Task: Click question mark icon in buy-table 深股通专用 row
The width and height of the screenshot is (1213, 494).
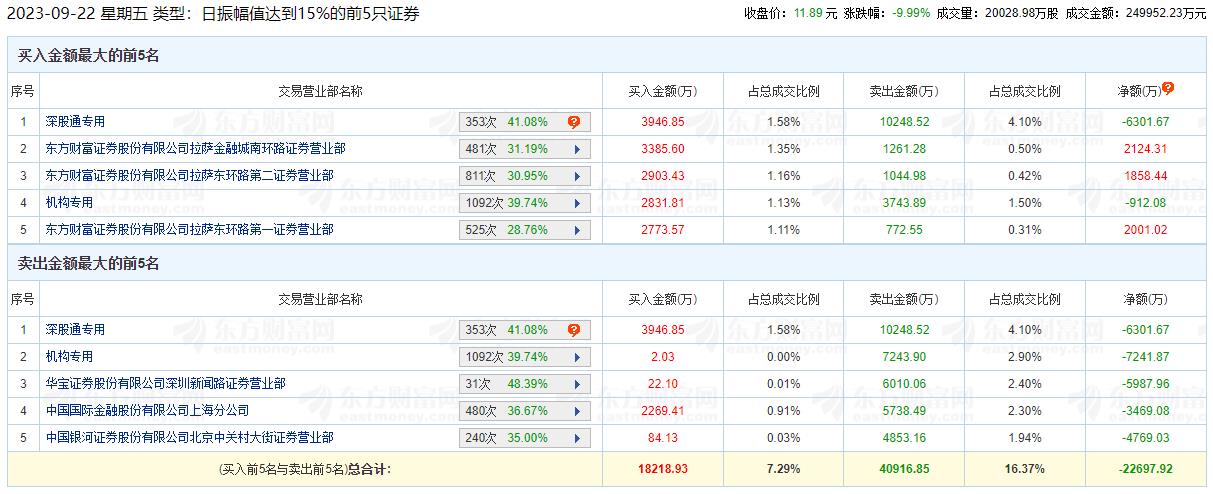Action: point(574,122)
